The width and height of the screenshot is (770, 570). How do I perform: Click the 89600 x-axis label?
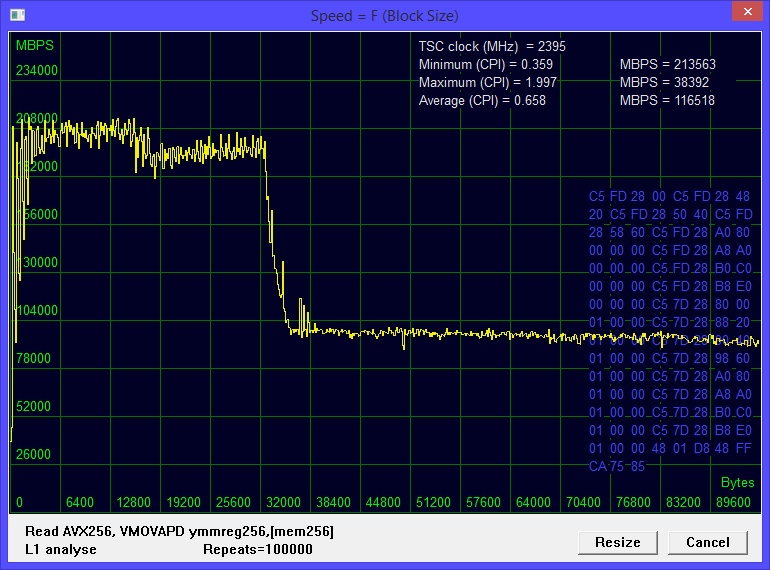pyautogui.click(x=733, y=503)
